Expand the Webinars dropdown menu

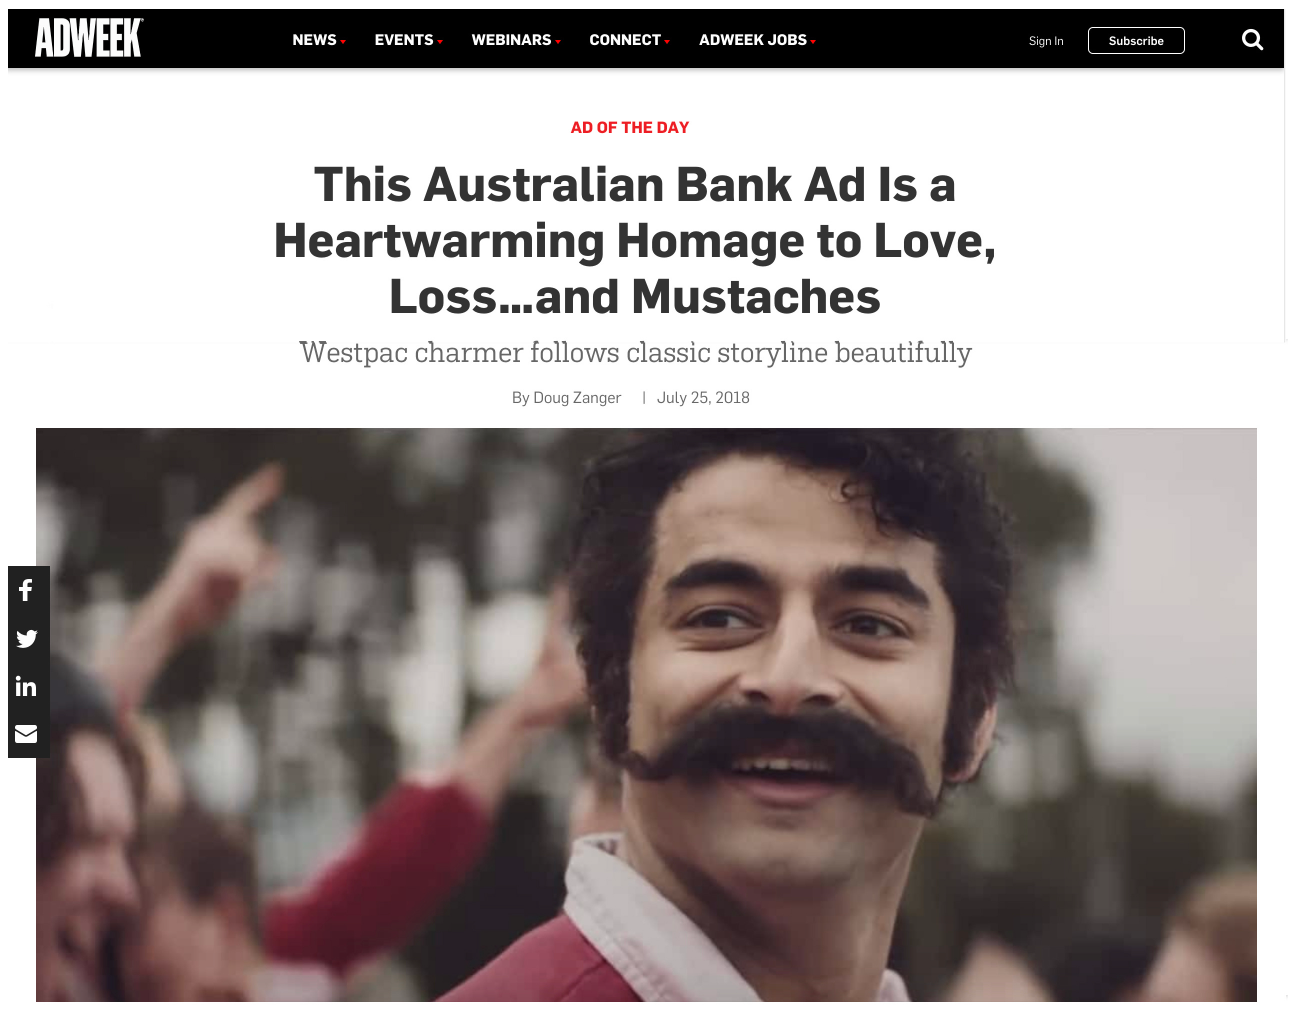[516, 40]
